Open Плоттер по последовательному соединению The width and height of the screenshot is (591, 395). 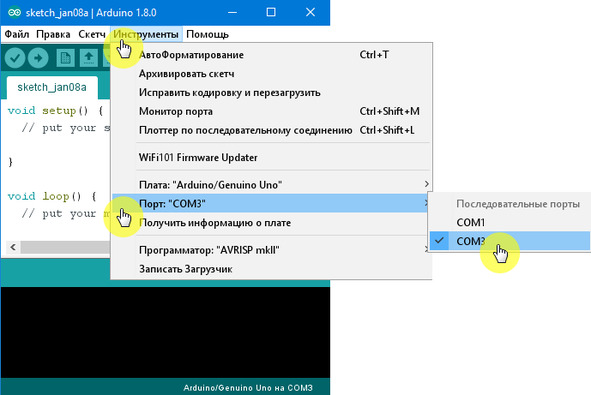271,130
